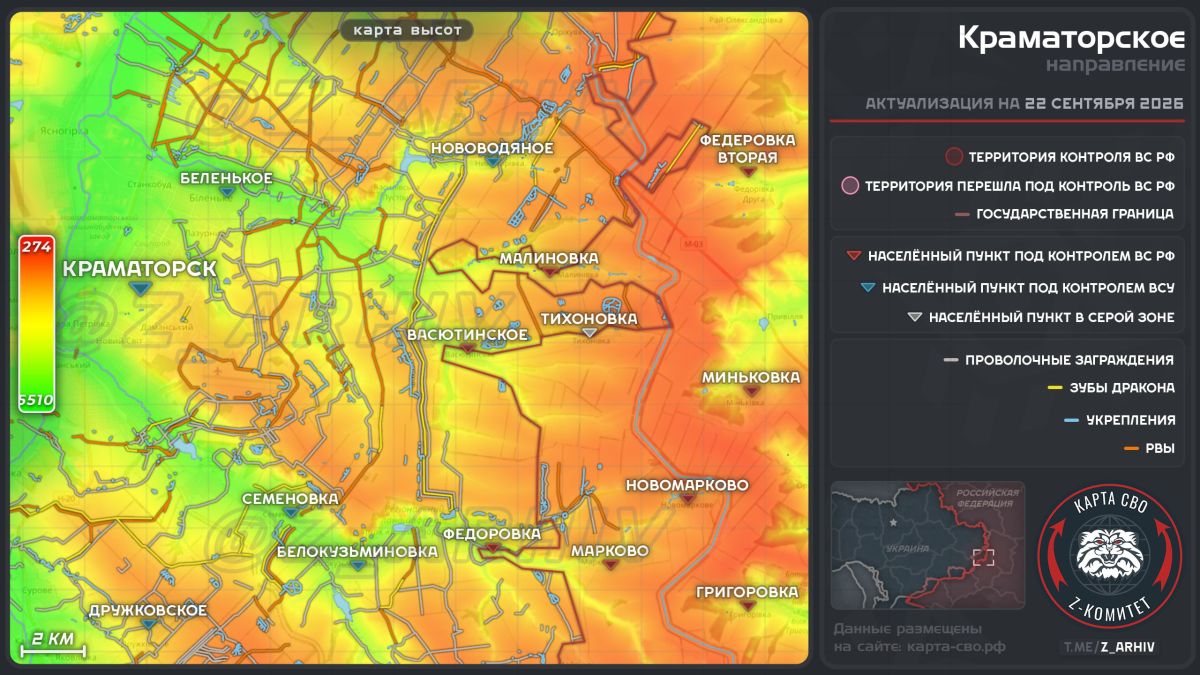Click the Федоровка Вторая marker triangle
Image resolution: width=1200 pixels, height=675 pixels.
point(747,172)
